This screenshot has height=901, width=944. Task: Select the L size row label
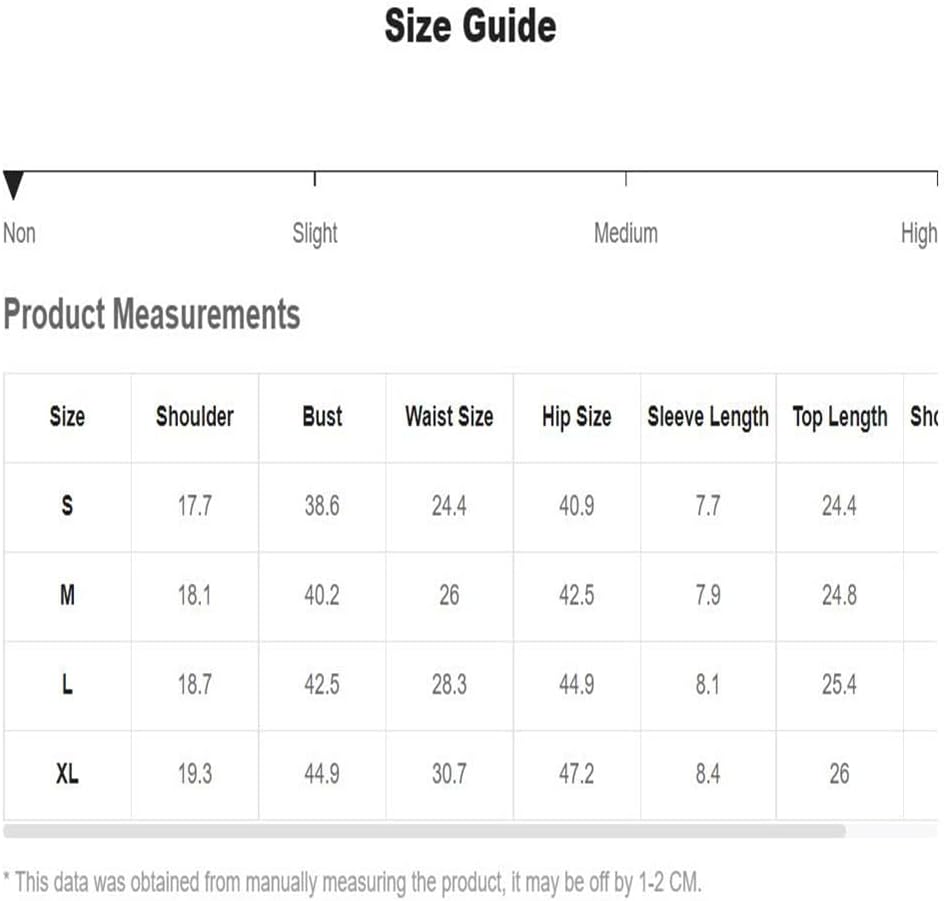tap(67, 684)
